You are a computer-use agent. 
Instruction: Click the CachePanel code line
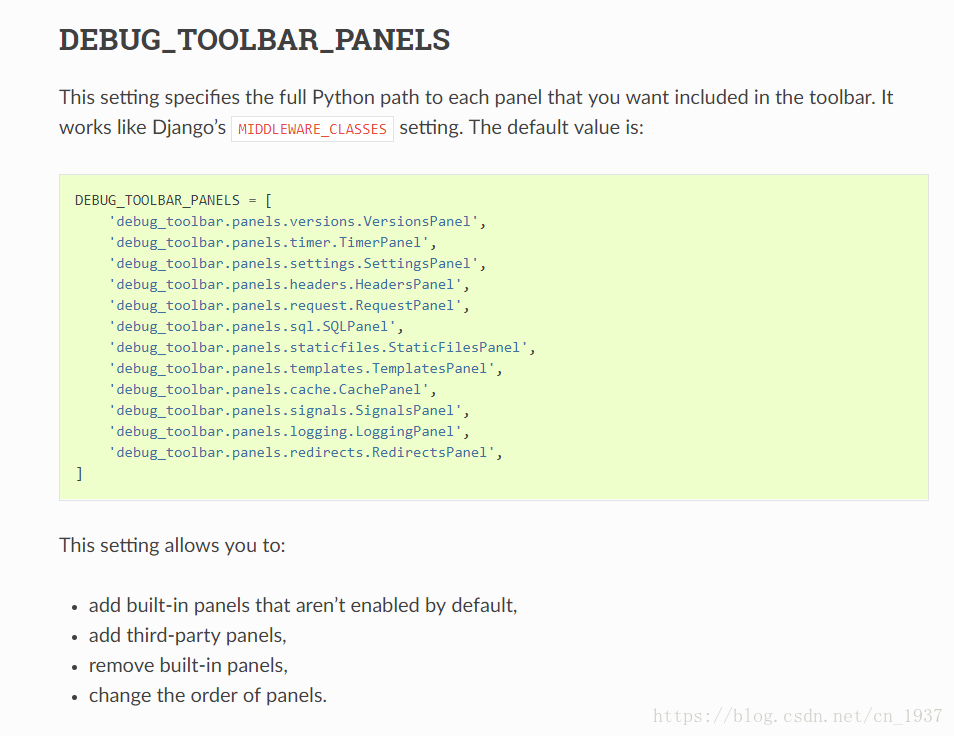tap(273, 389)
